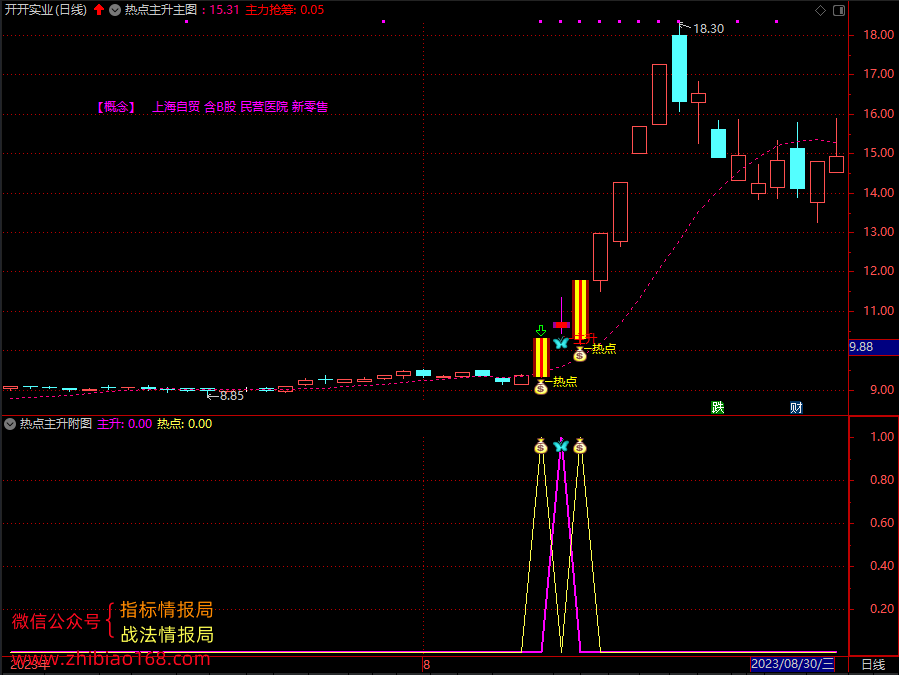
Task: Click the money bag icon beside upper 热点
Action: [580, 354]
